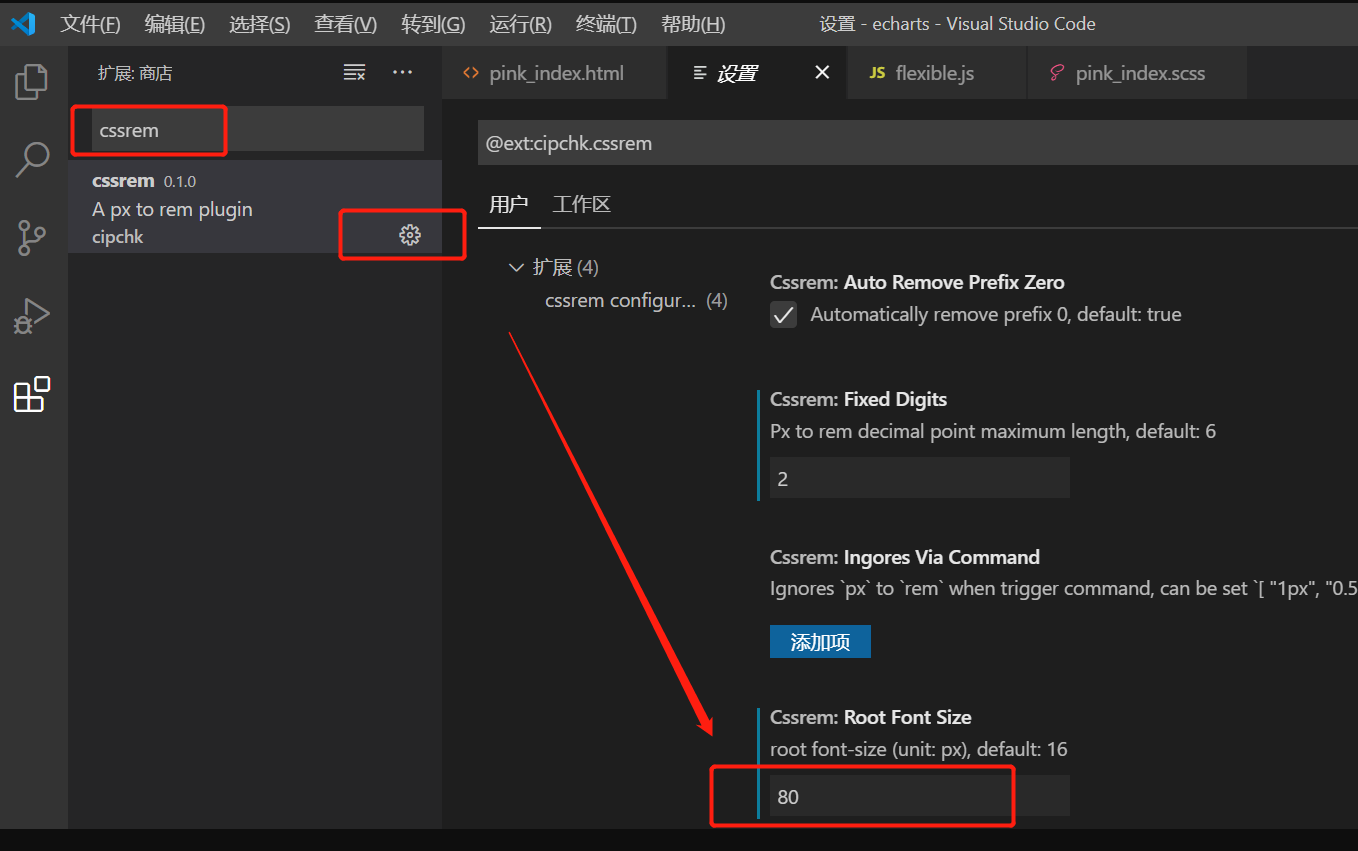Click the VS Code logo icon
The height and width of the screenshot is (851, 1358).
coord(22,23)
